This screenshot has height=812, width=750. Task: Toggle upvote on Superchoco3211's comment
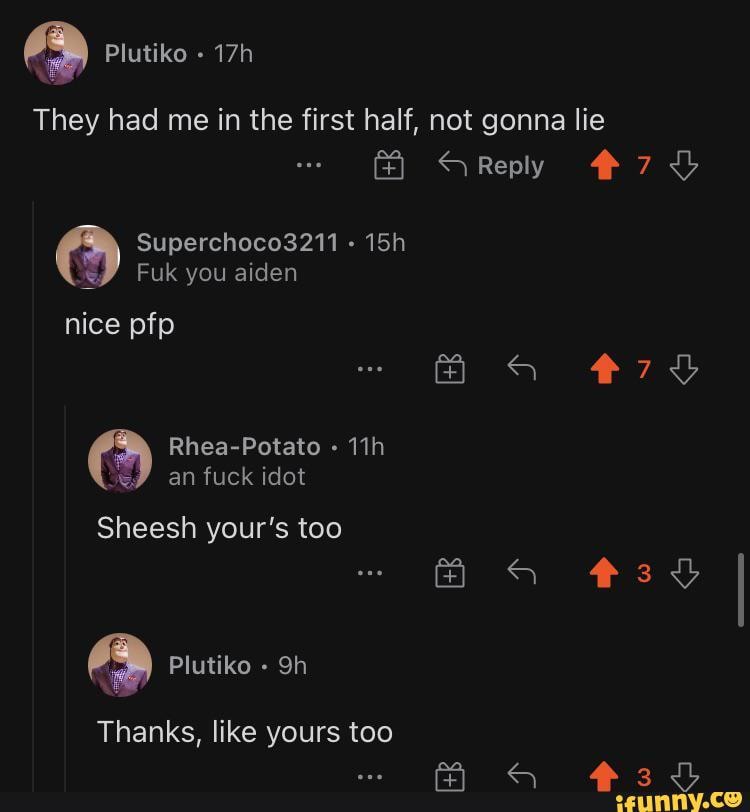604,368
